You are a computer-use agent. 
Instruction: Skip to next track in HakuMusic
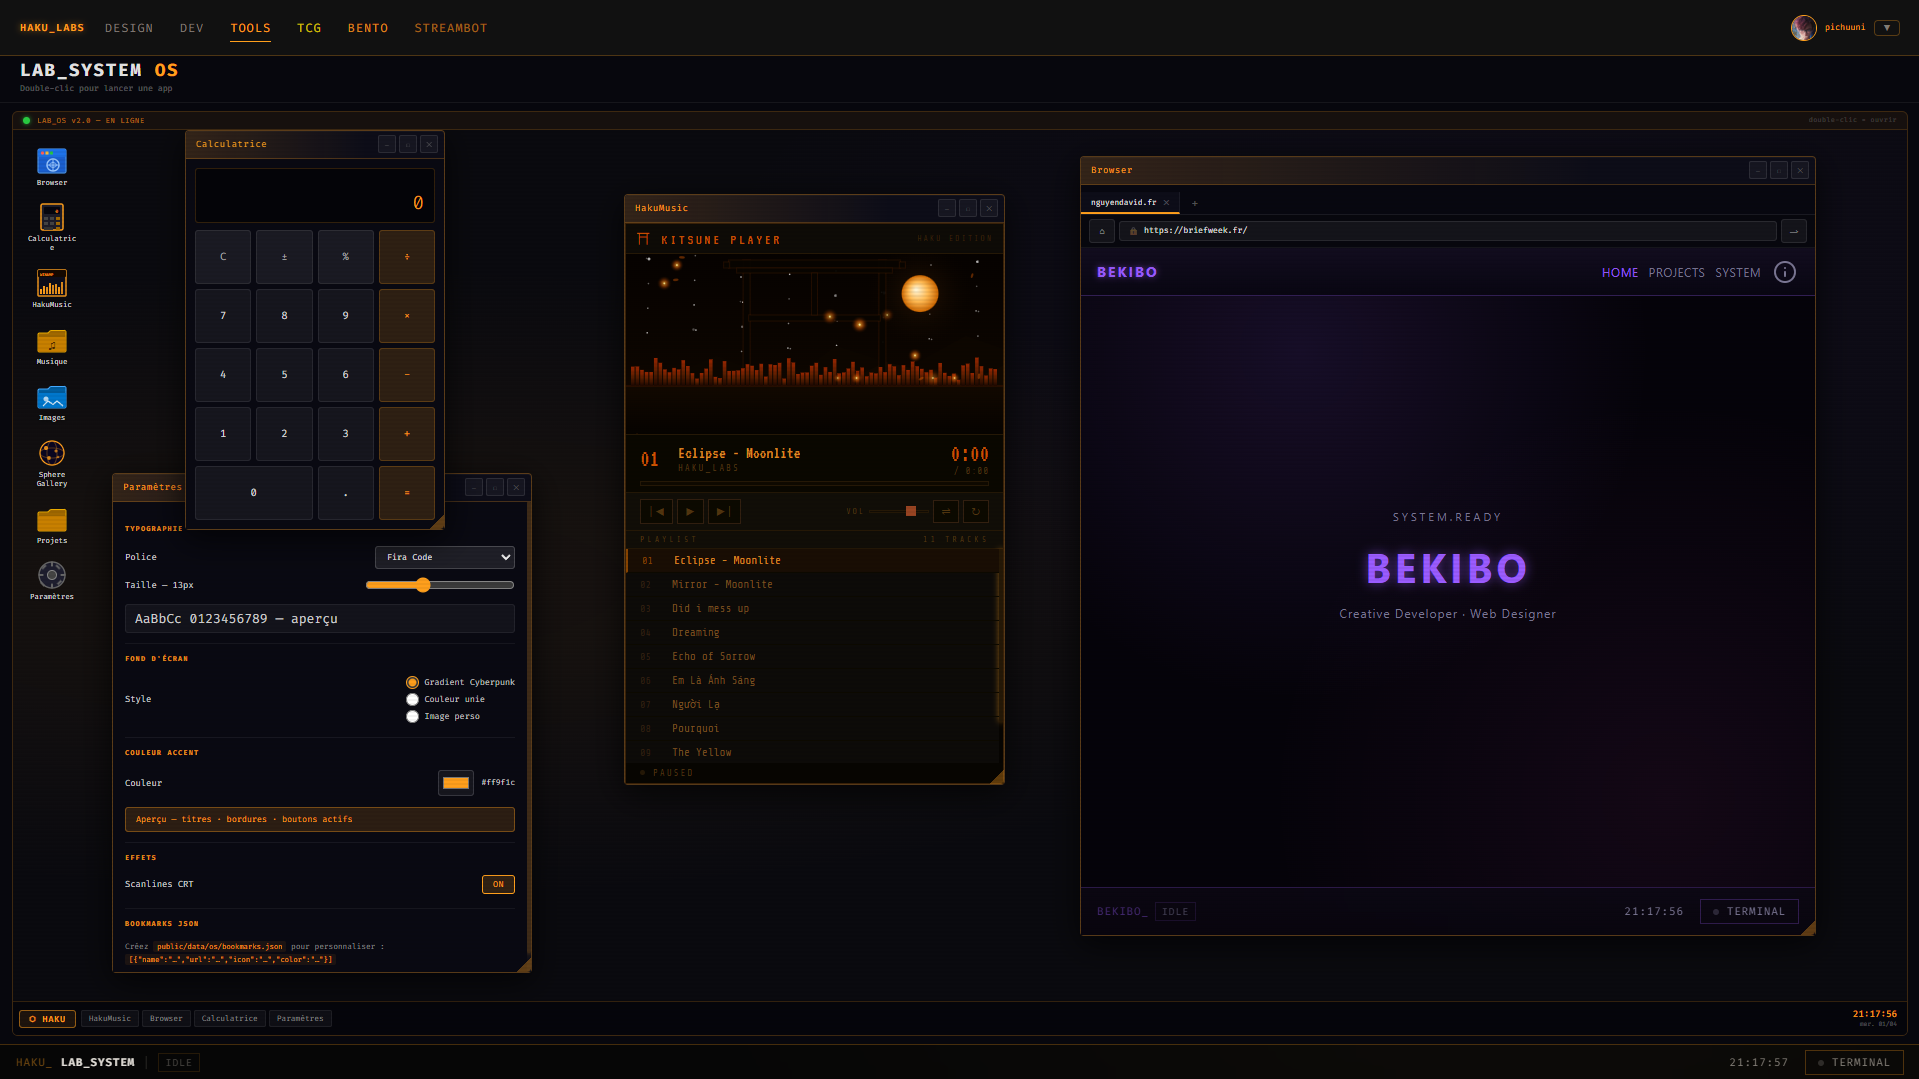coord(724,512)
